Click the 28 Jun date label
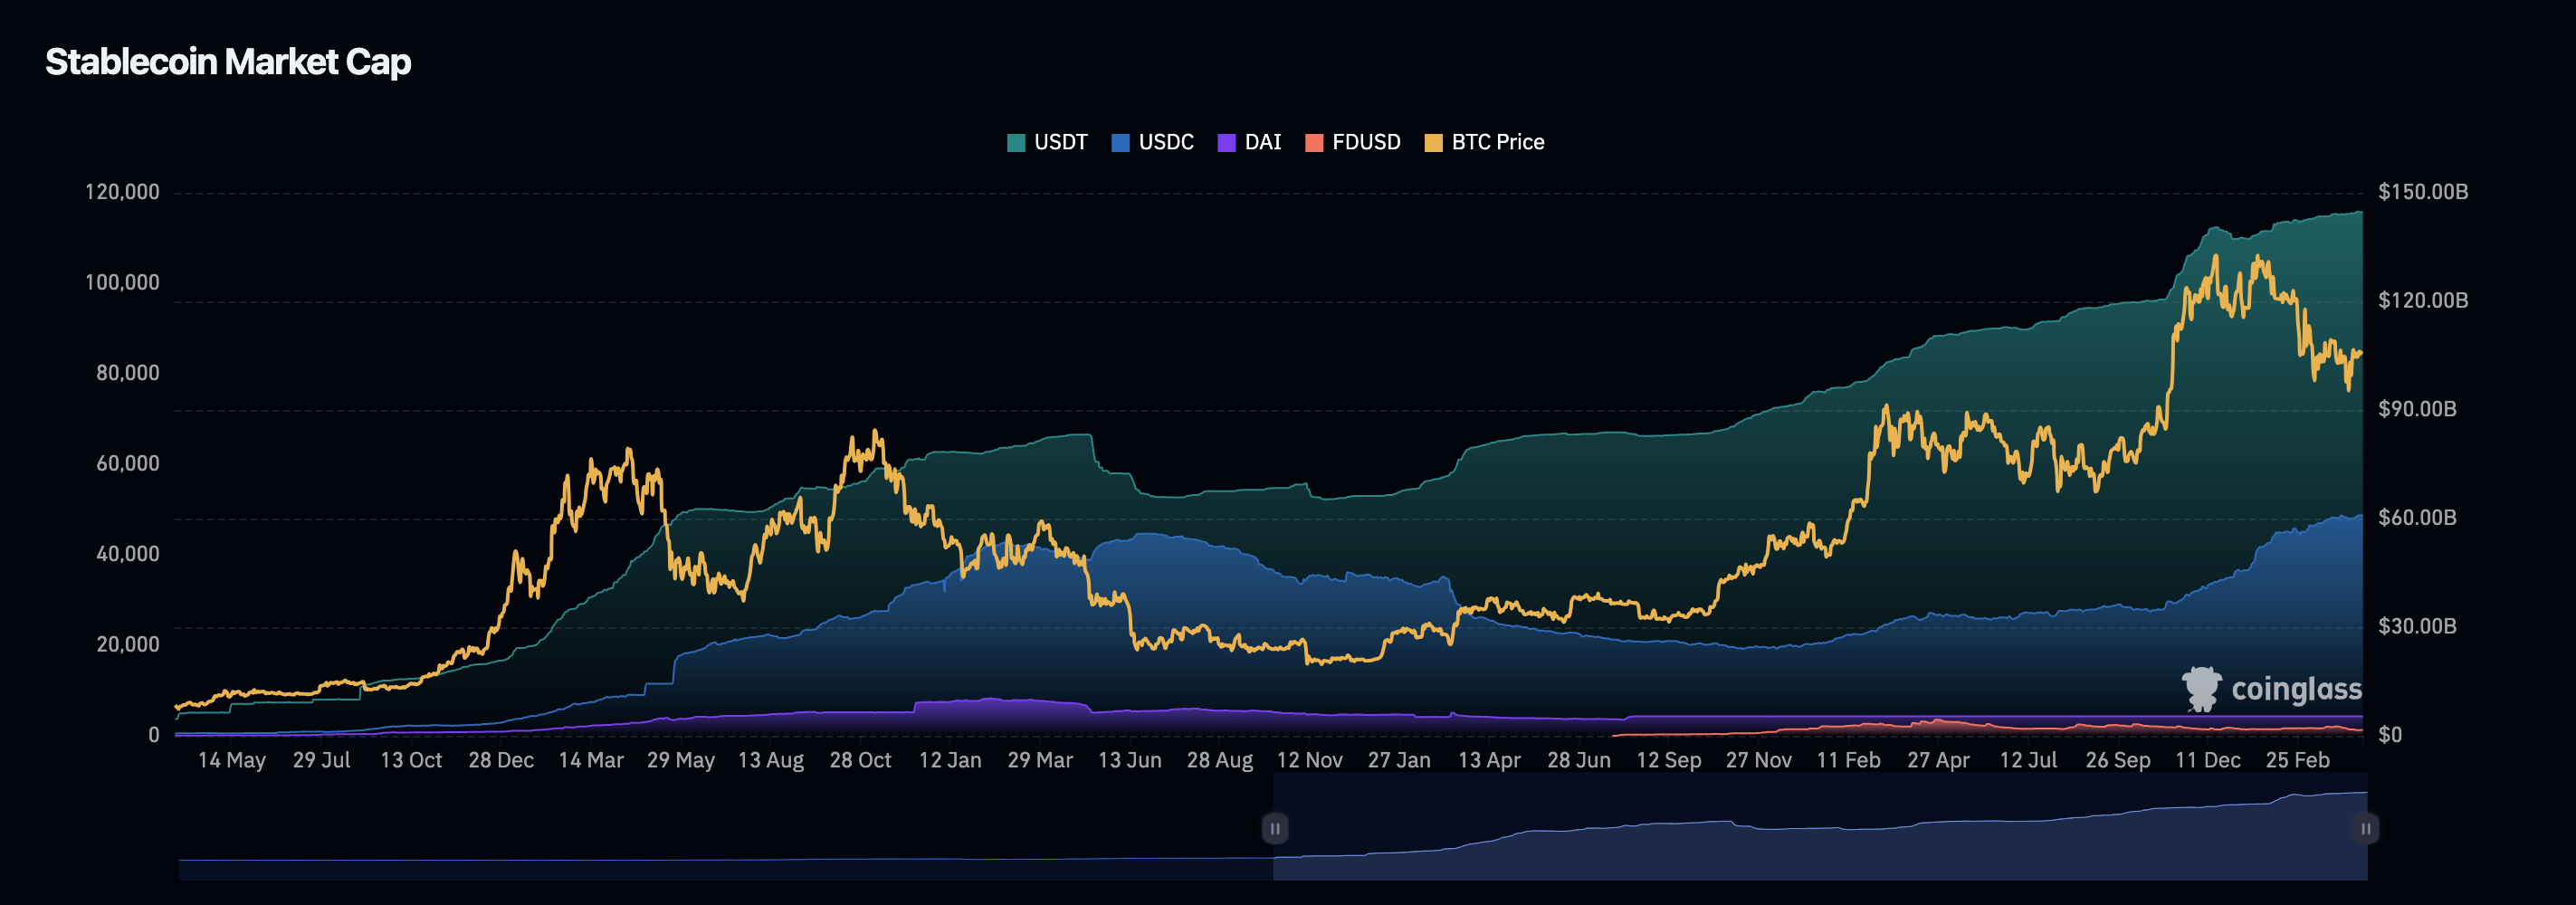Screen dimensions: 2576x905 1579,760
